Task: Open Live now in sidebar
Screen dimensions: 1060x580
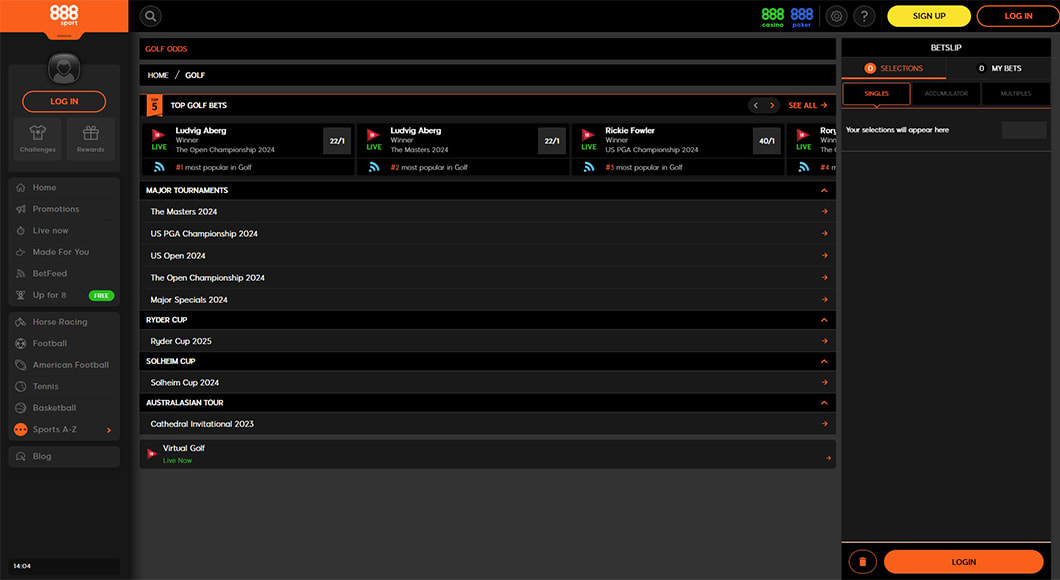Action: tap(64, 231)
